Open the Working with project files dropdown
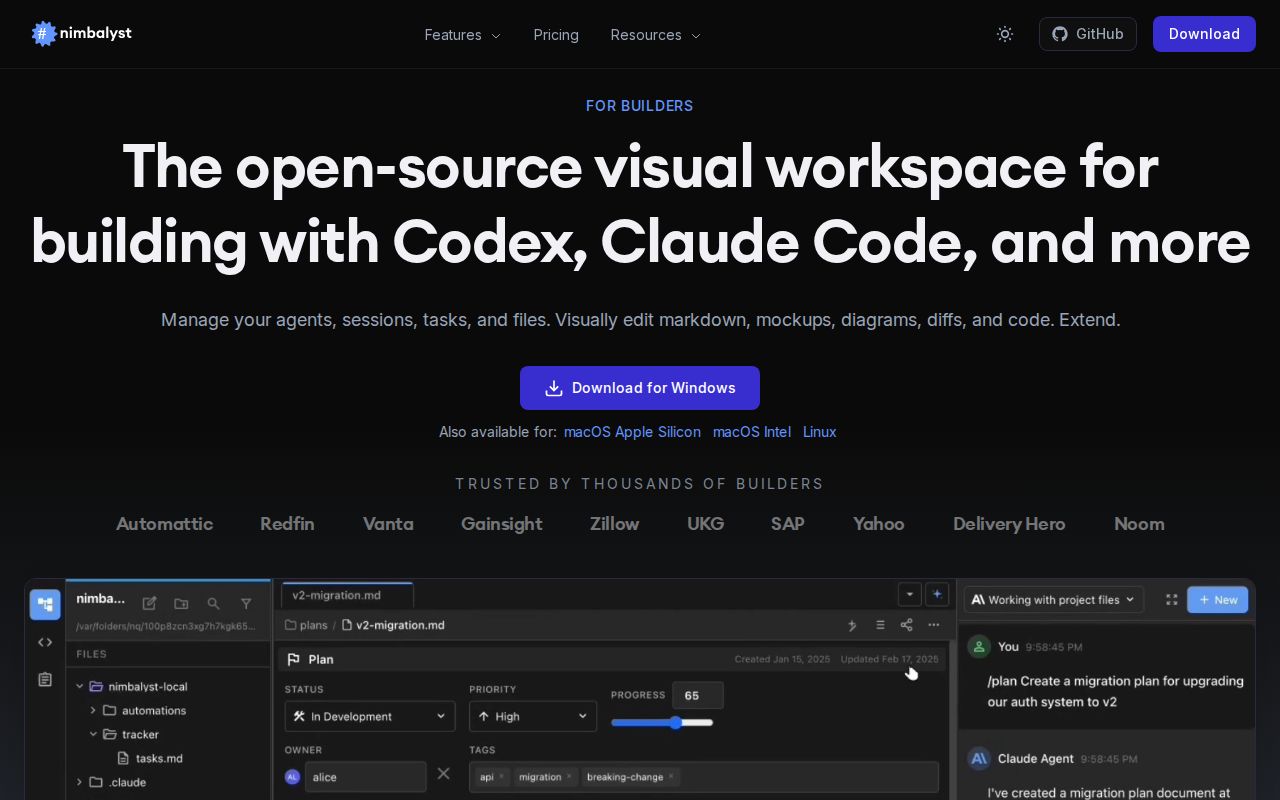This screenshot has width=1280, height=800. click(1054, 600)
